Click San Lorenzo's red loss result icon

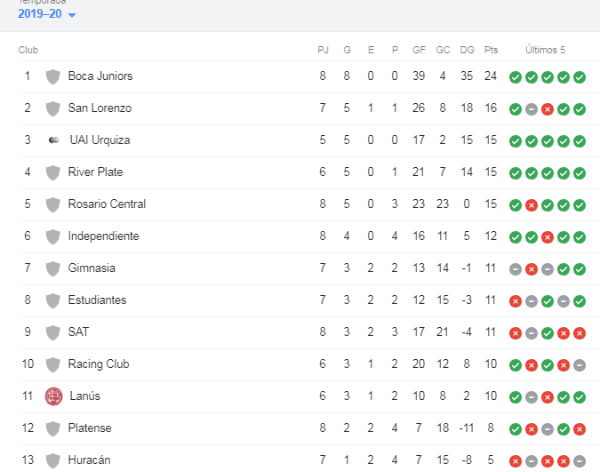[x=547, y=108]
